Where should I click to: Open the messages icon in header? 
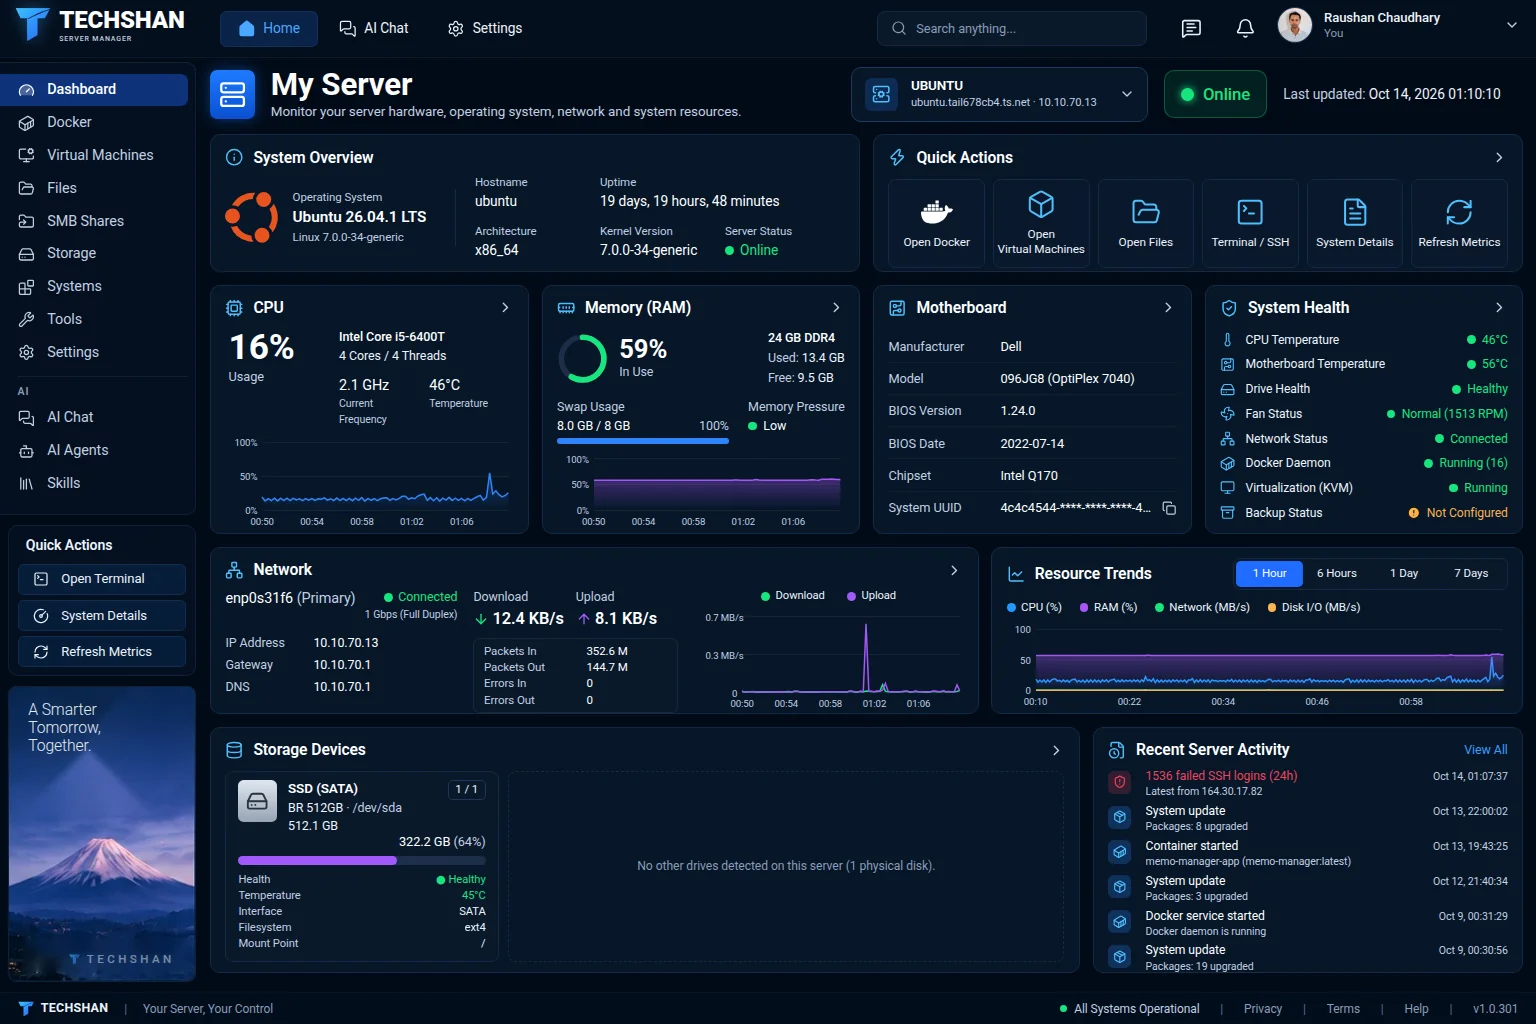click(x=1191, y=28)
